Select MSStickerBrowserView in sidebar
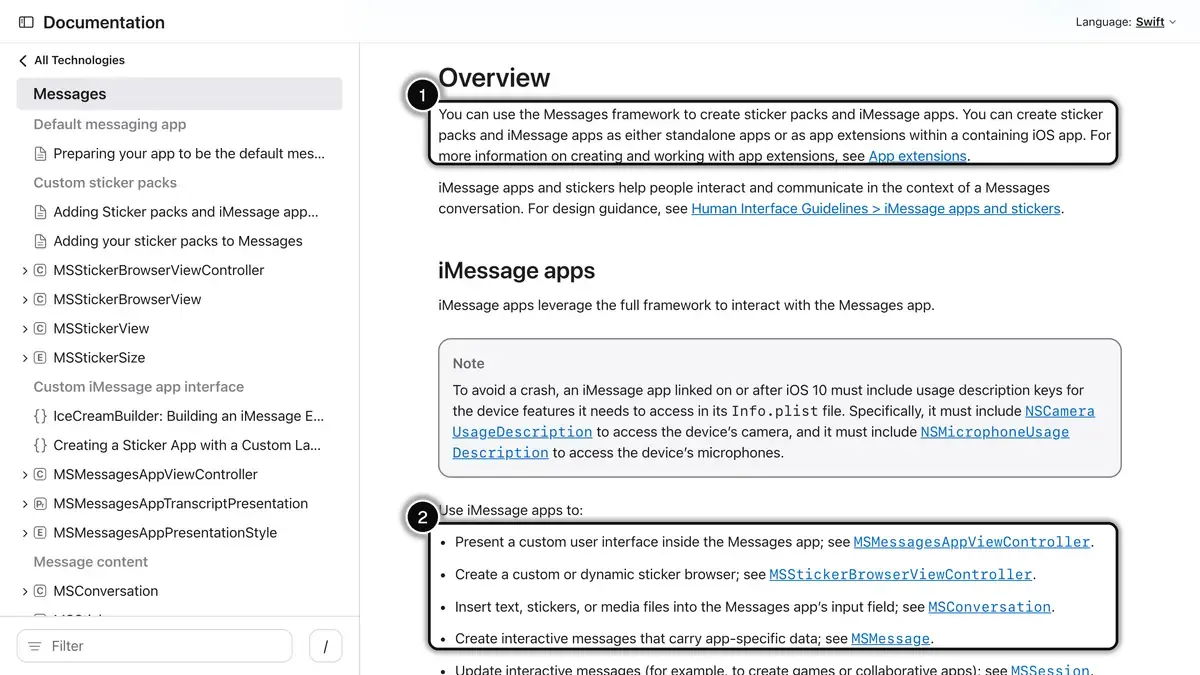Image resolution: width=1200 pixels, height=675 pixels. pos(127,299)
